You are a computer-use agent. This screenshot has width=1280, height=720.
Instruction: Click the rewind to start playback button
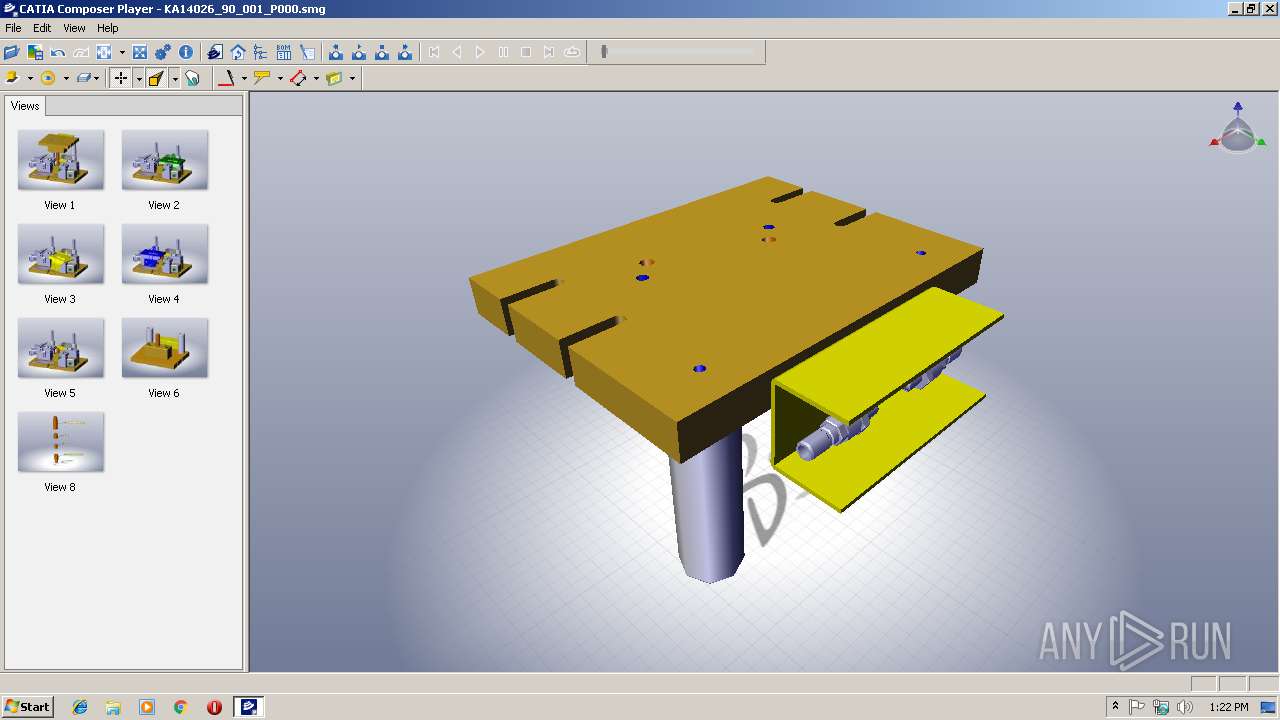point(434,52)
